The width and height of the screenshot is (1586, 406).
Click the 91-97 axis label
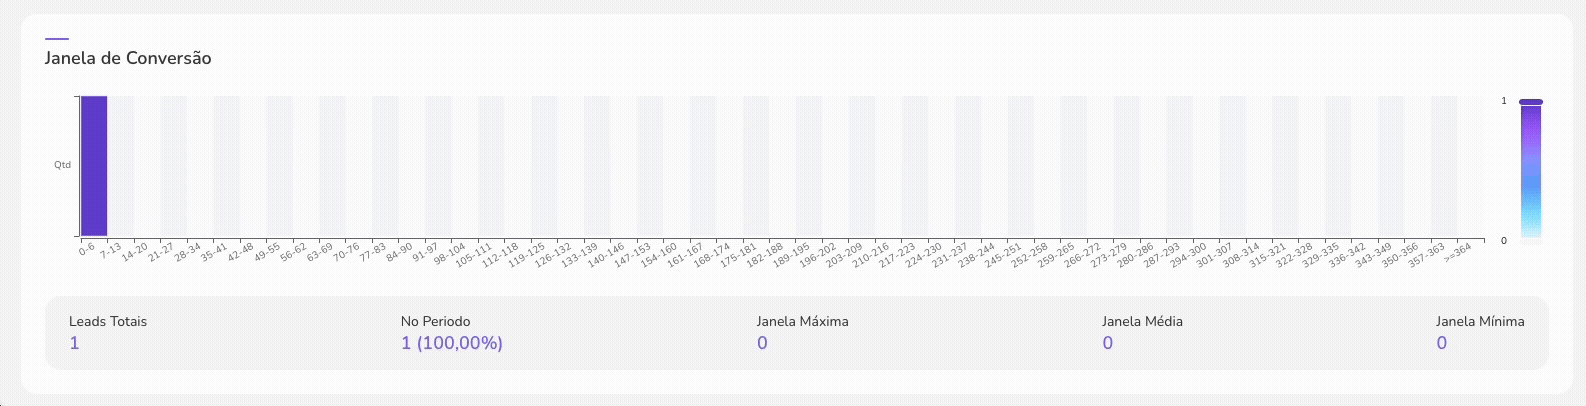click(426, 250)
